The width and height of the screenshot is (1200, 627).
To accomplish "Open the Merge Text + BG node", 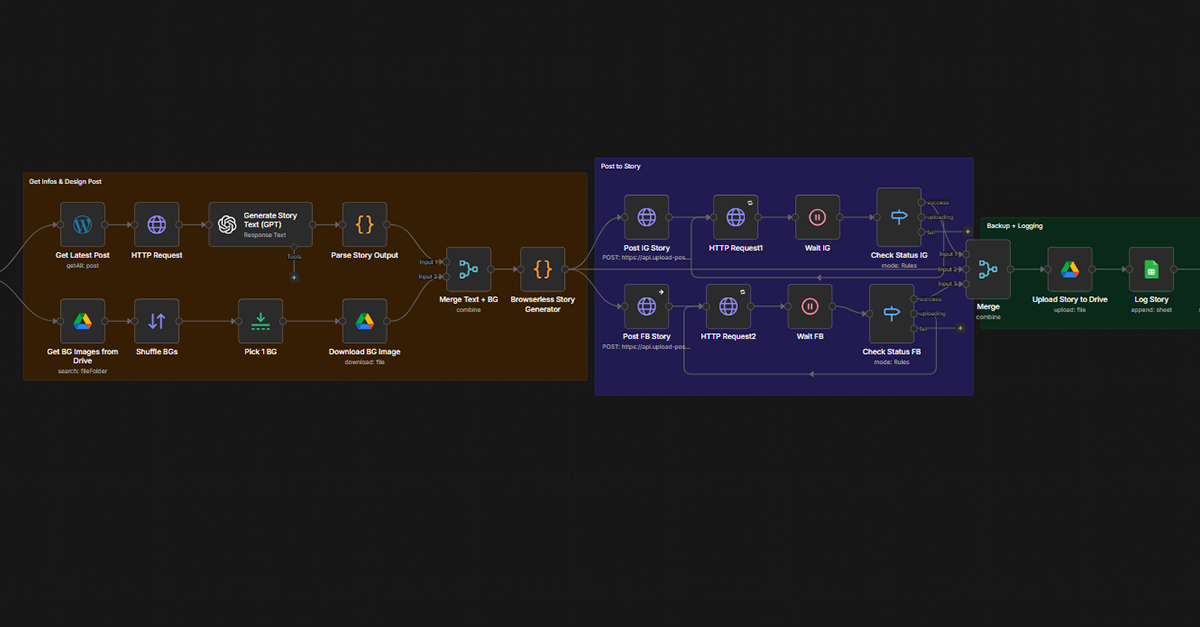I will [x=468, y=270].
